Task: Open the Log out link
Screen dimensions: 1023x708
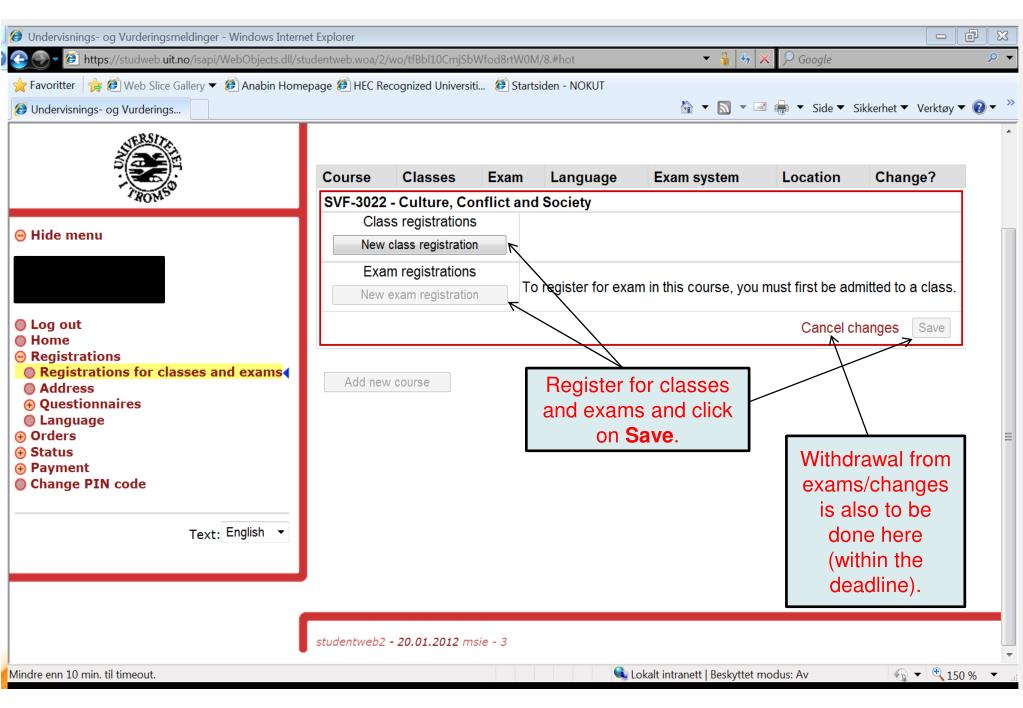Action: [49, 324]
